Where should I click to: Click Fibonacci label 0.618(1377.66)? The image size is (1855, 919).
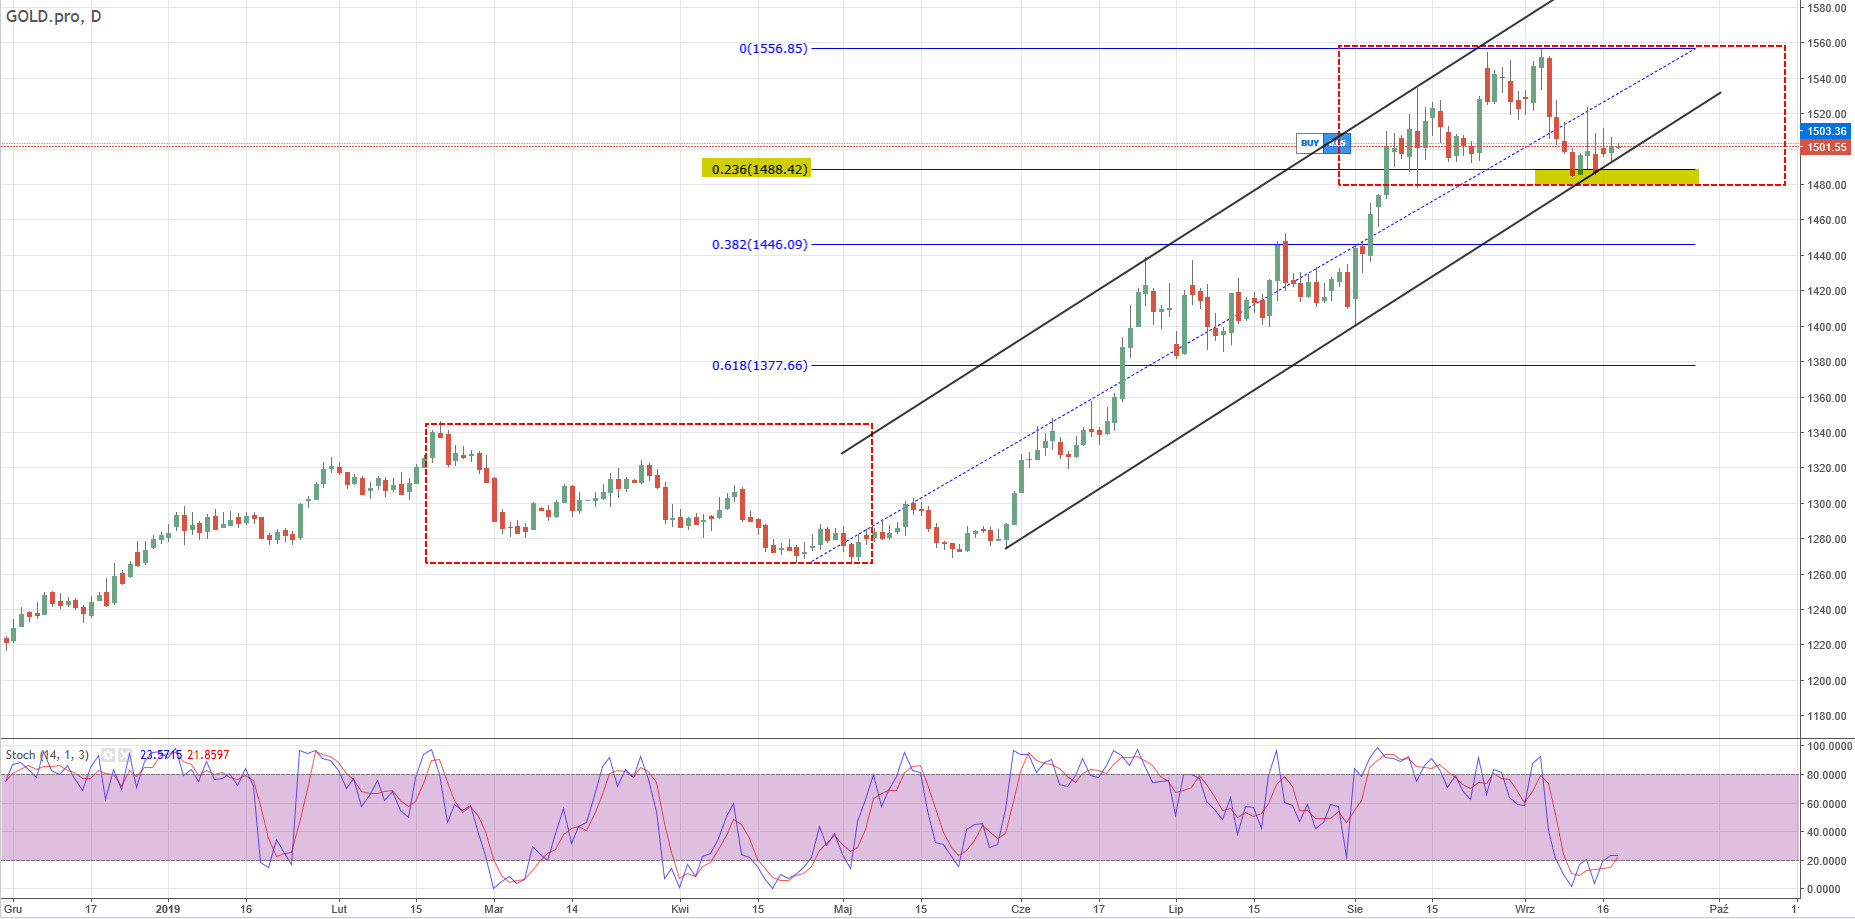[759, 365]
